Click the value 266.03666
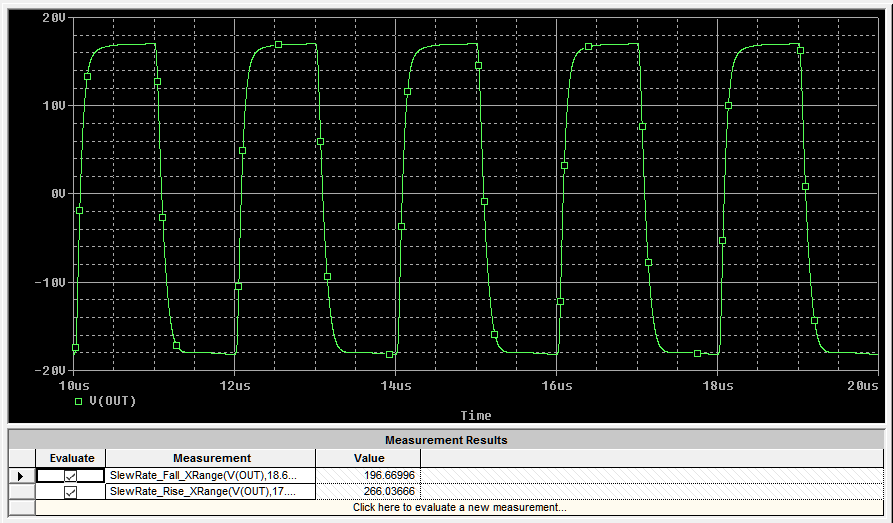Screen dimensions: 893x523 389,491
